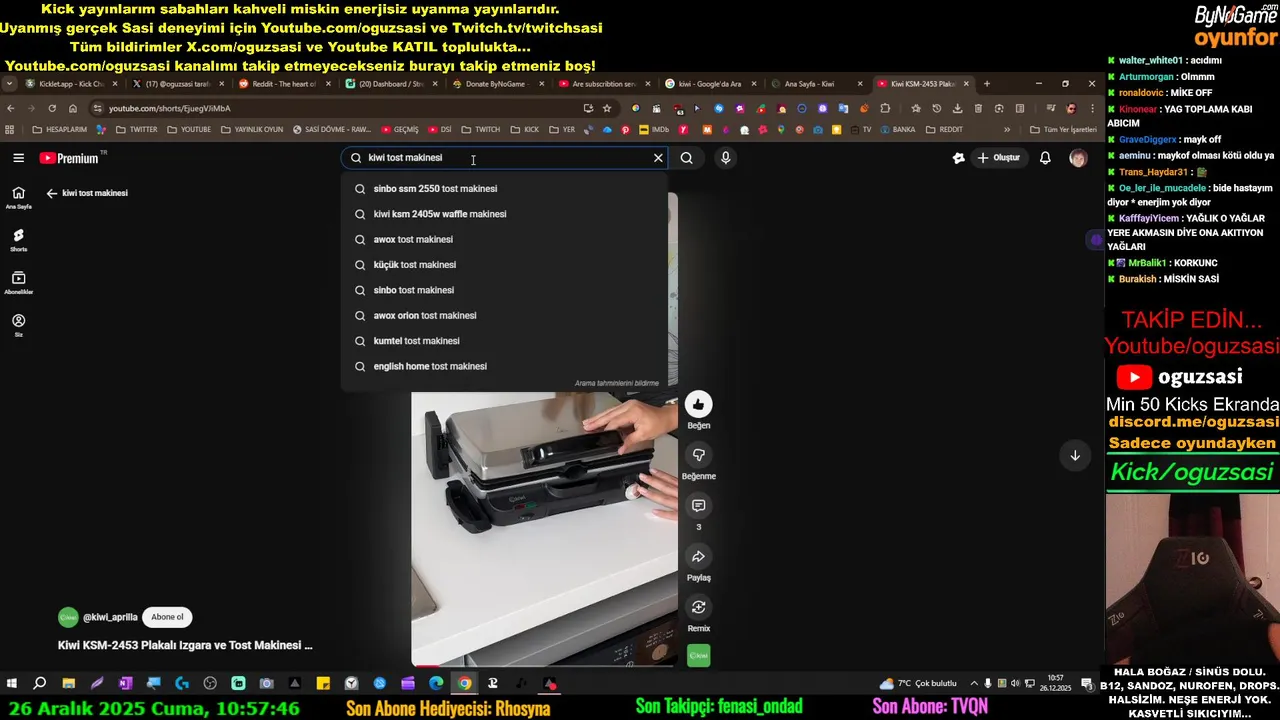Select suggestion english home tost makinesi

point(504,366)
